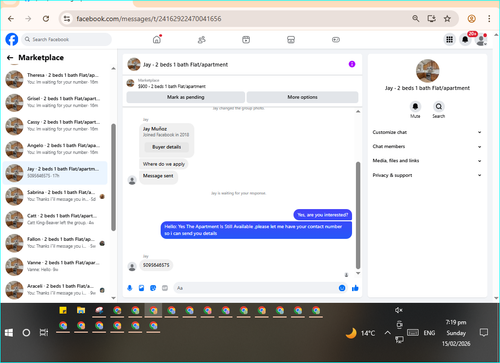
Task: Bookmark this page star icon
Action: [447, 19]
